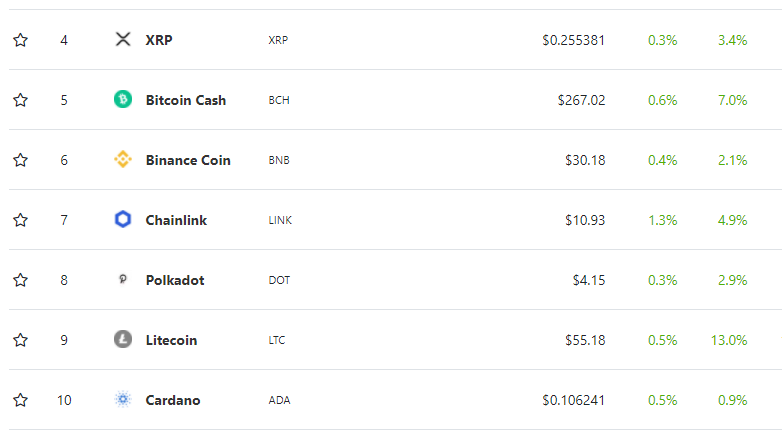
Task: Open the Bitcoin Cash coin page
Action: pos(186,100)
